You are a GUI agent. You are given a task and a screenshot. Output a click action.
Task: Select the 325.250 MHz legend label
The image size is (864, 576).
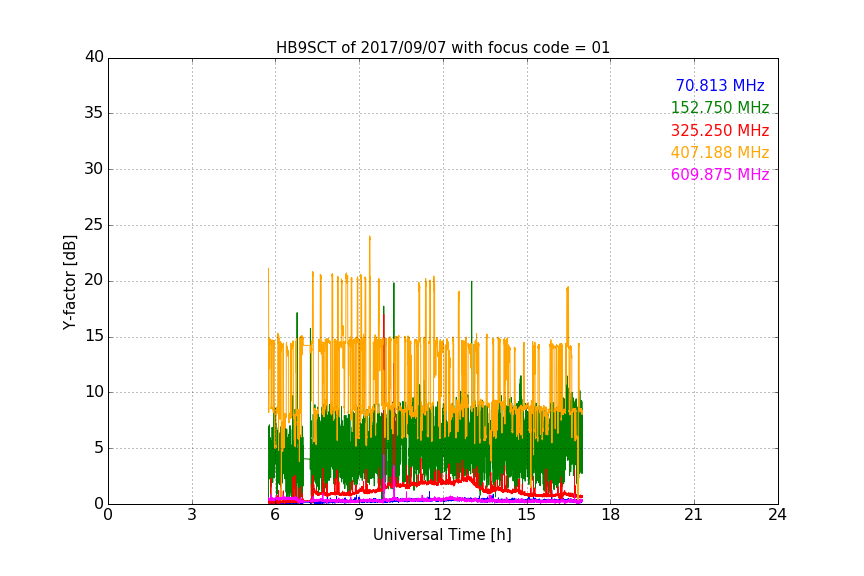click(x=720, y=130)
